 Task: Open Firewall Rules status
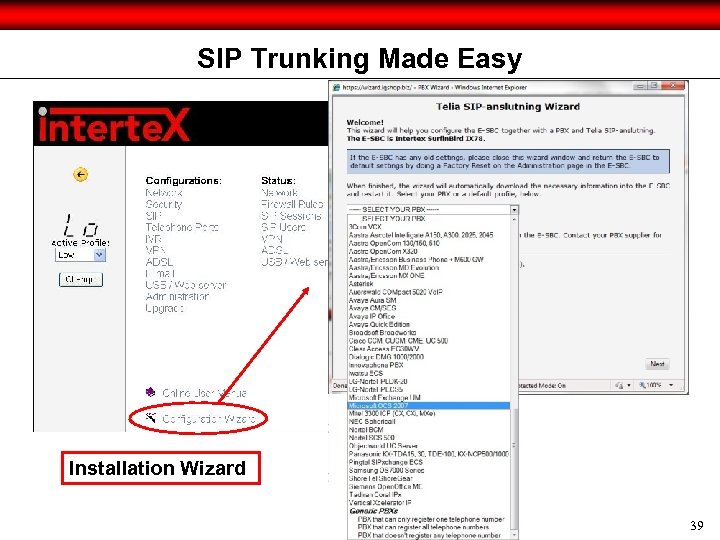[292, 204]
